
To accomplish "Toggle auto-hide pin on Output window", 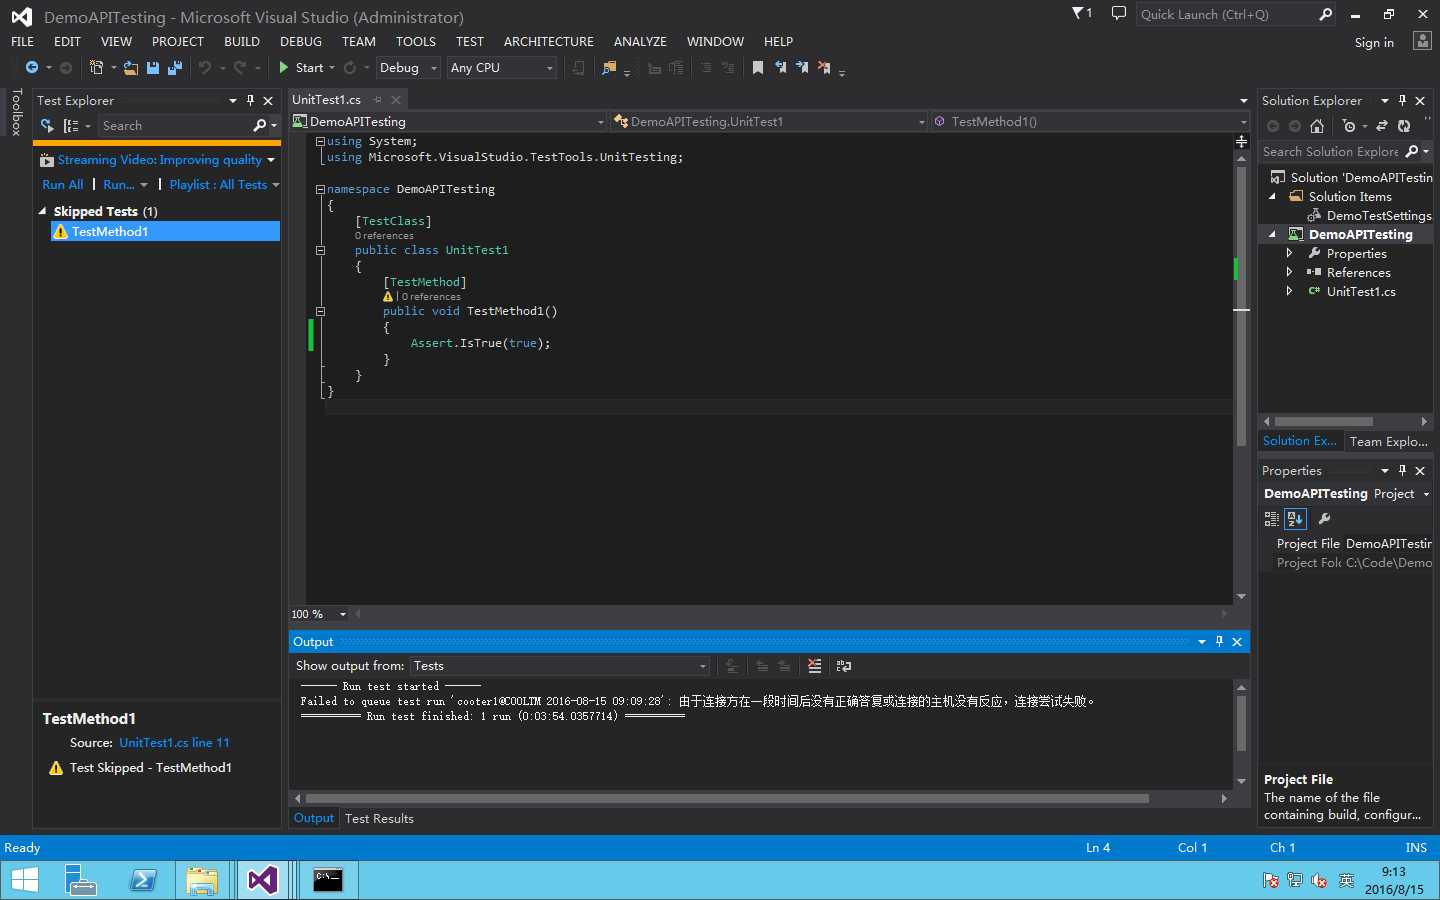I will (1219, 642).
